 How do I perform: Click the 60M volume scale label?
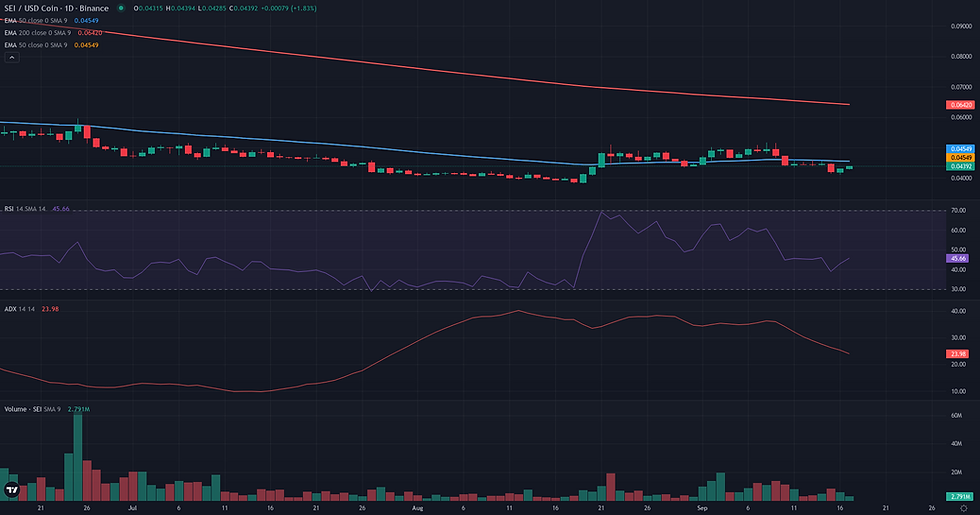pos(956,416)
